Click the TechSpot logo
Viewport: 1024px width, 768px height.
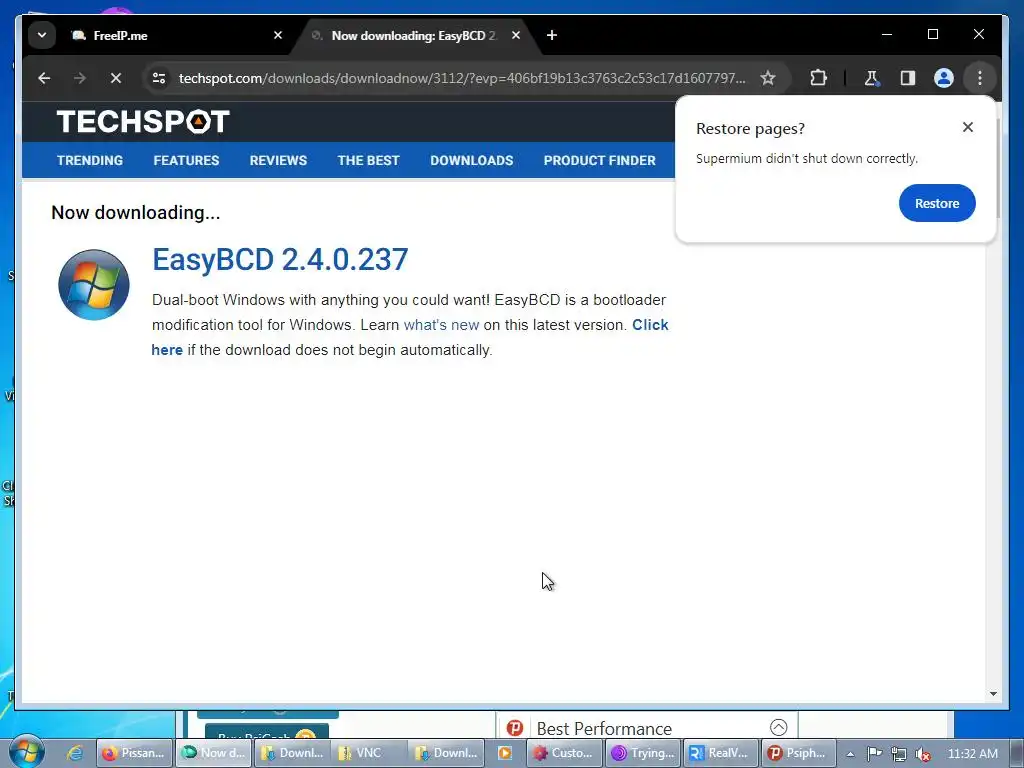coord(143,121)
